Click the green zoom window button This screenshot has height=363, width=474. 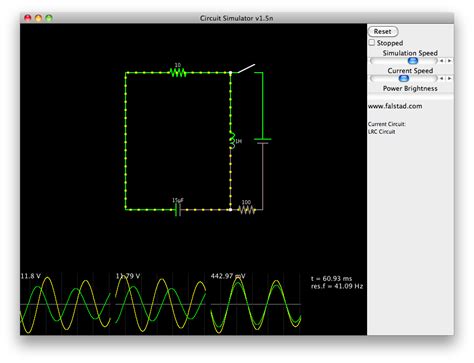(49, 18)
